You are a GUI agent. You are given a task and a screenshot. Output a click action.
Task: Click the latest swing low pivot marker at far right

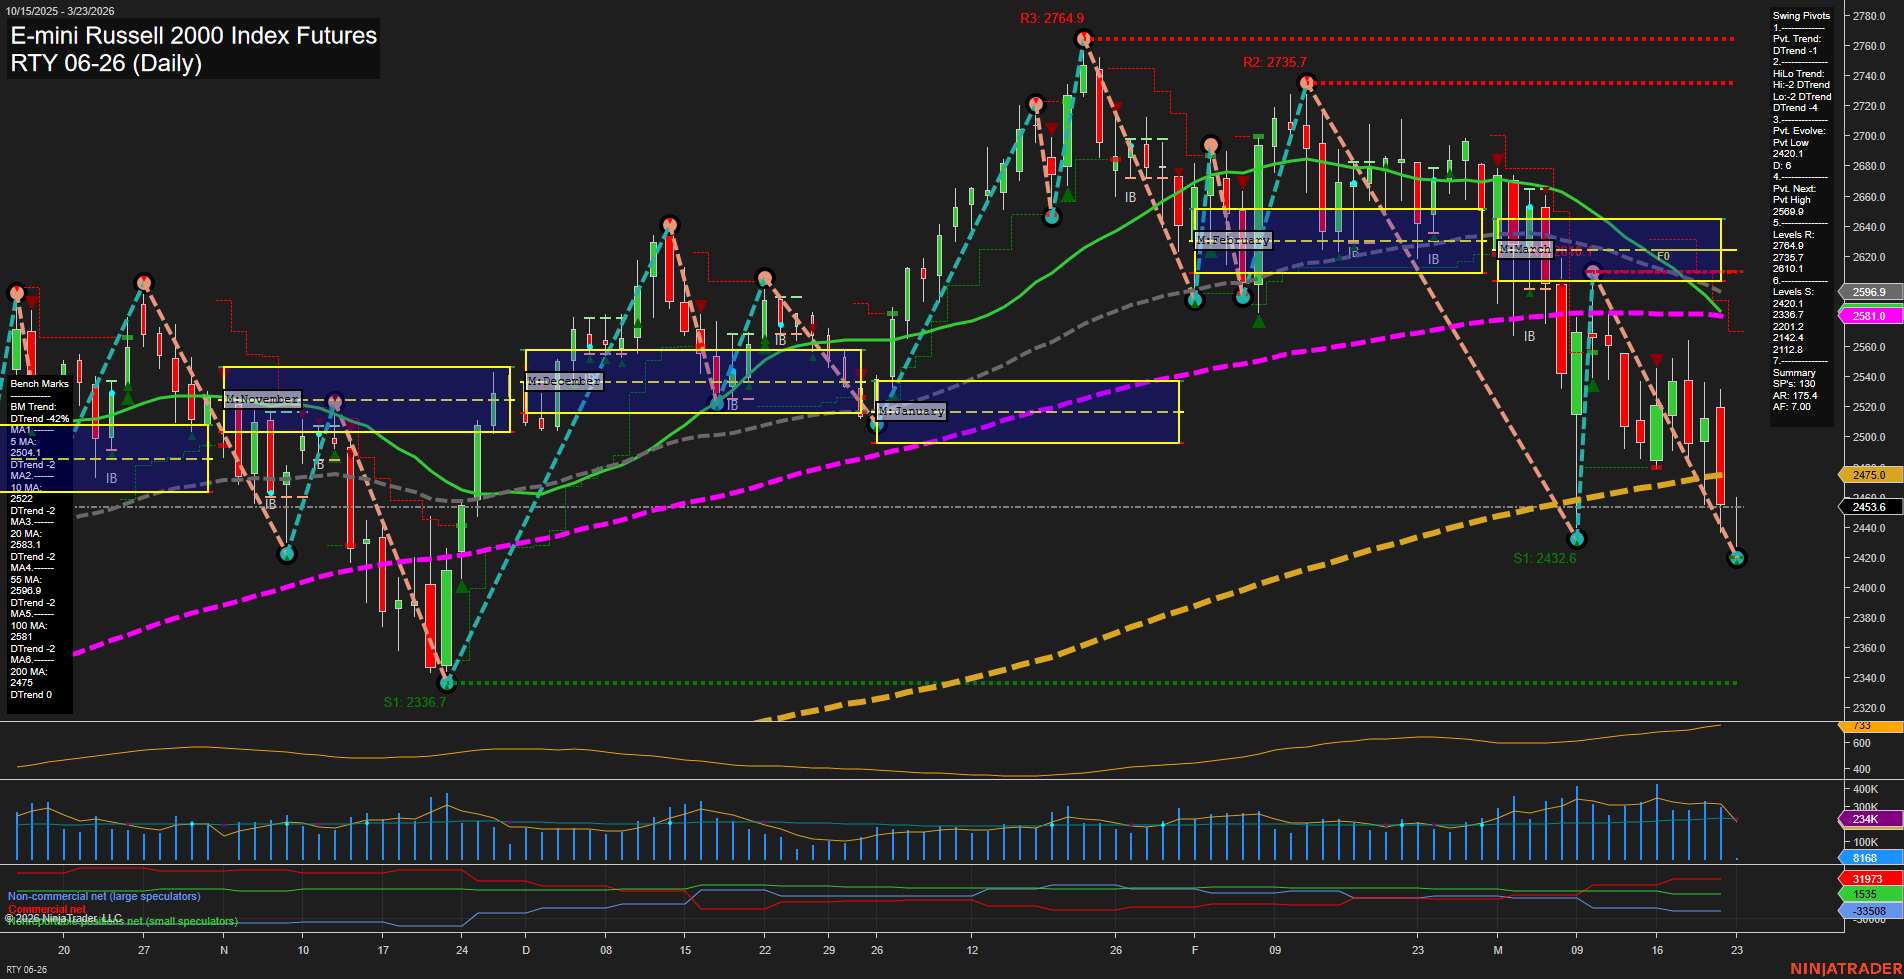pyautogui.click(x=1736, y=558)
